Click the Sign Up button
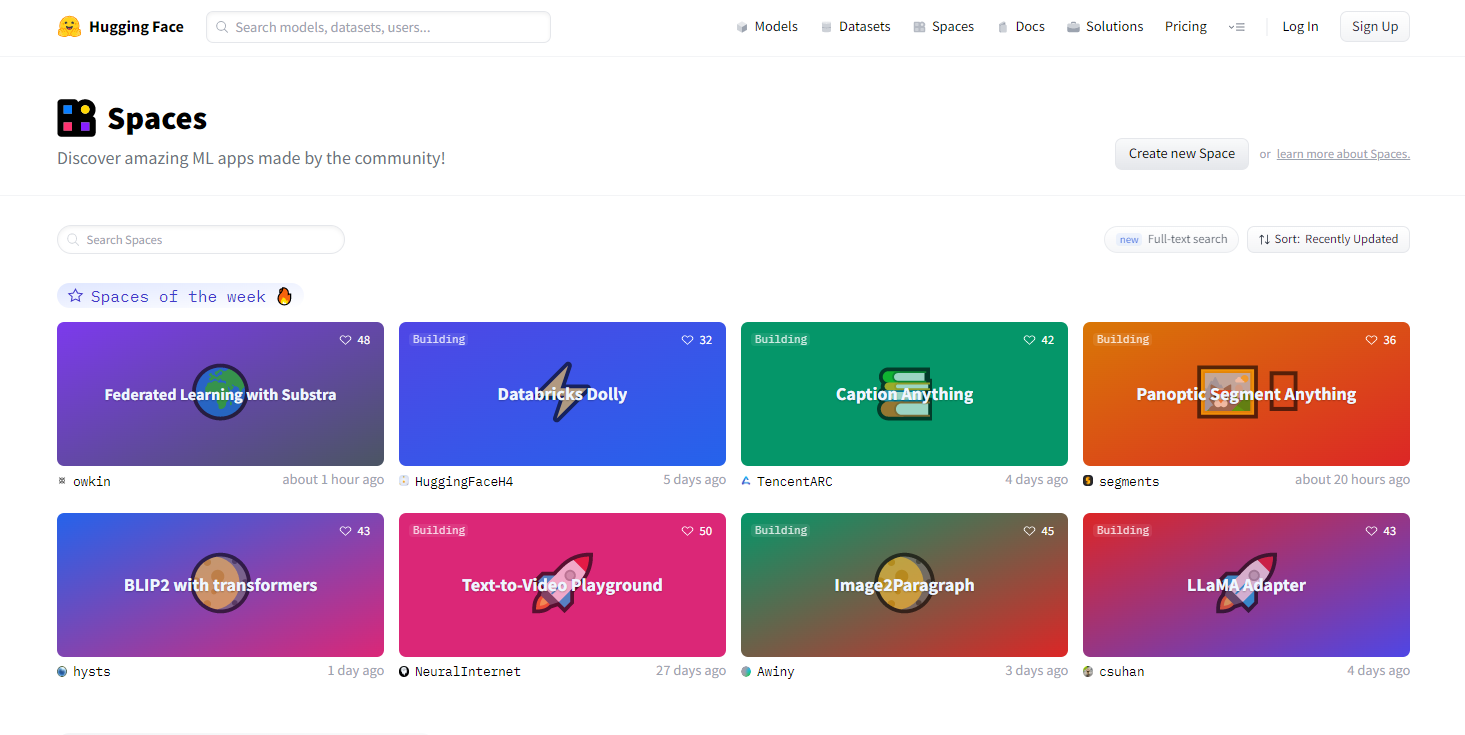Screen dimensions: 1465x735 [1375, 27]
